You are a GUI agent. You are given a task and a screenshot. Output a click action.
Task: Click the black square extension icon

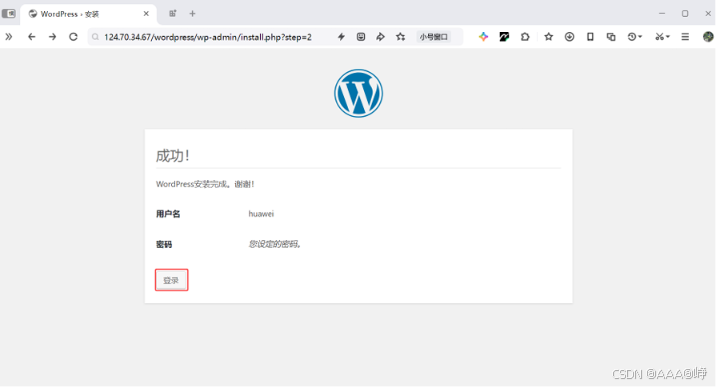pyautogui.click(x=504, y=37)
